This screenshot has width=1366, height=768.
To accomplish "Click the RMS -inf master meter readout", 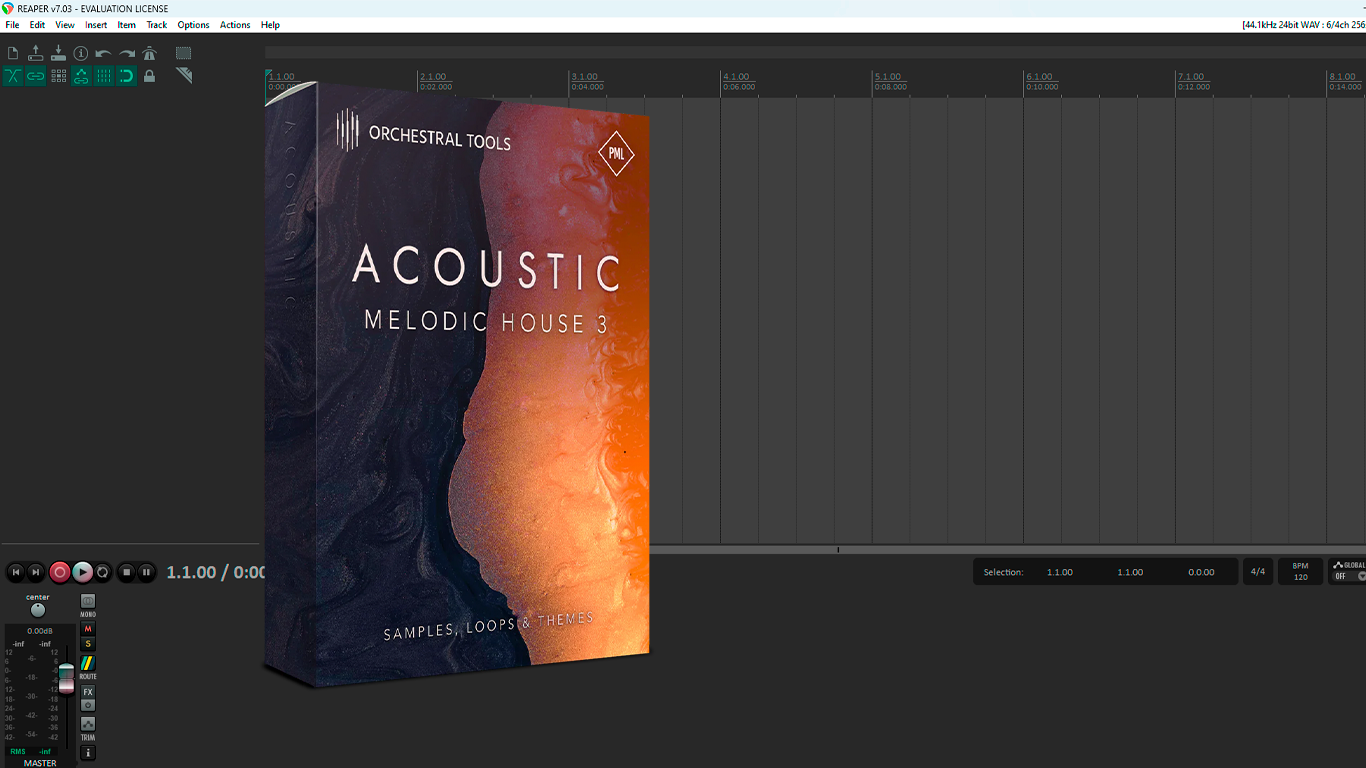I will (30, 751).
